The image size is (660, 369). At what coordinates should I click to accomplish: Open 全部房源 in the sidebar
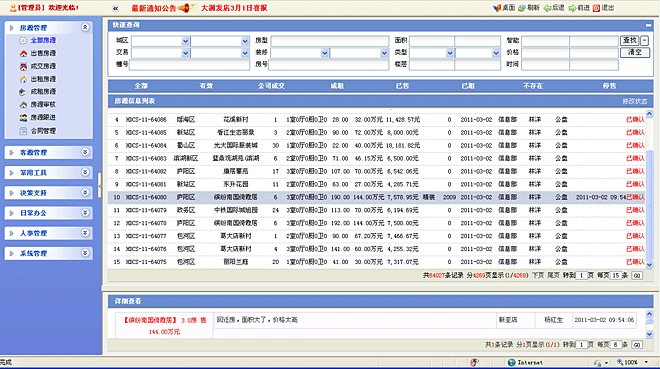[43, 40]
